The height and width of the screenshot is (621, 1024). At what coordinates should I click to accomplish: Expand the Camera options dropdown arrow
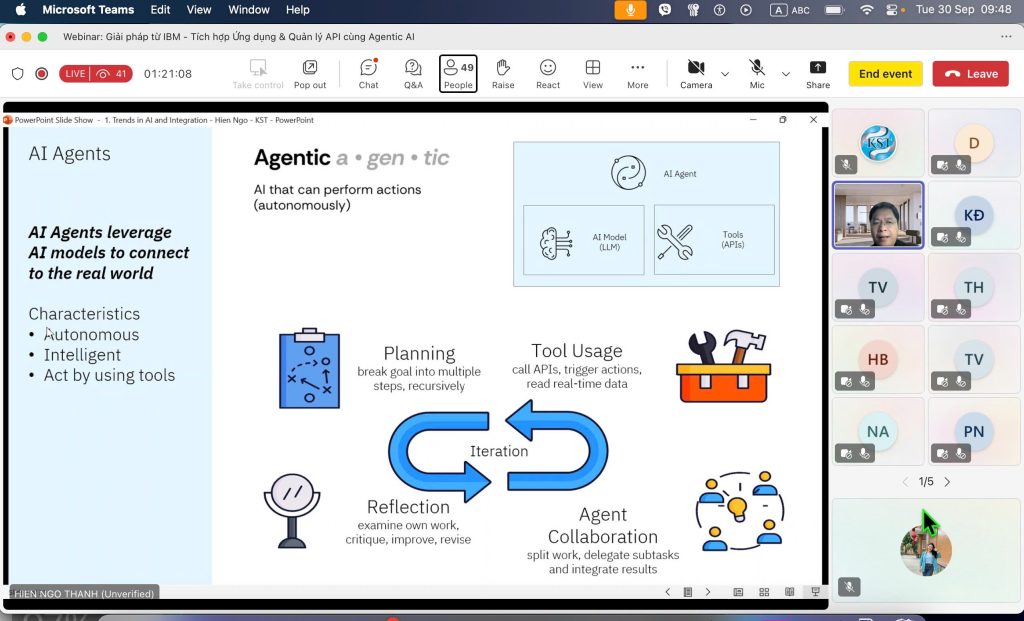pos(725,74)
